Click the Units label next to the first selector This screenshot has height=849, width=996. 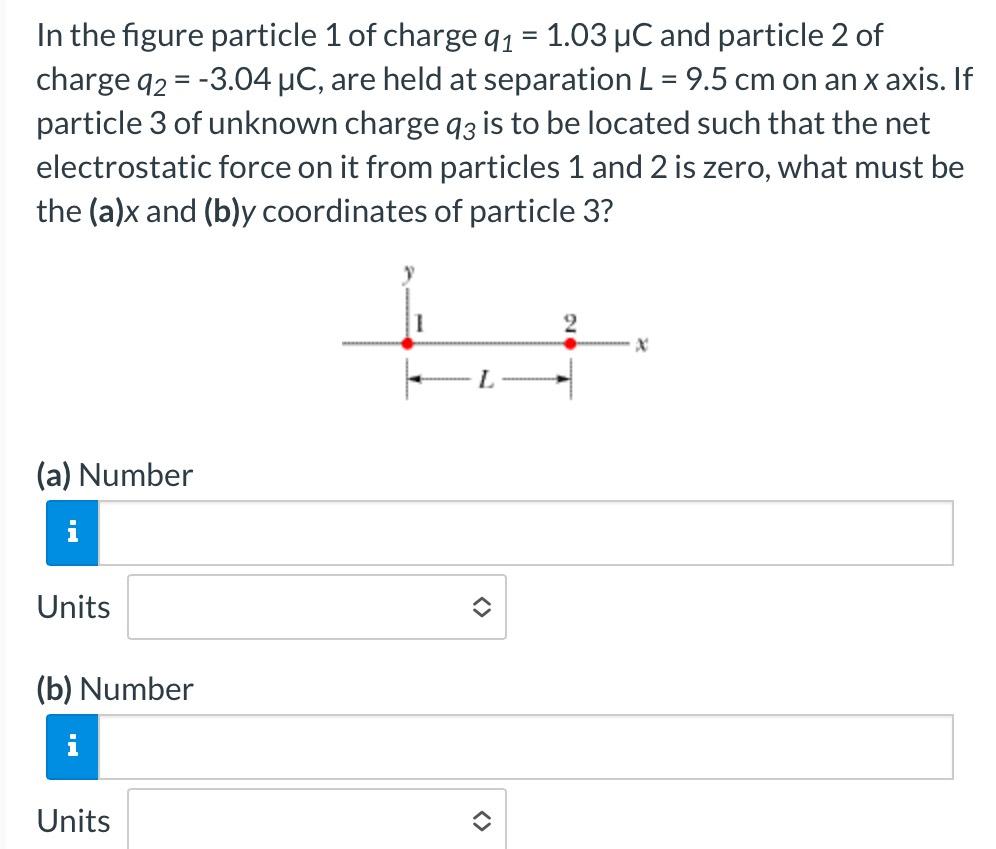click(72, 607)
